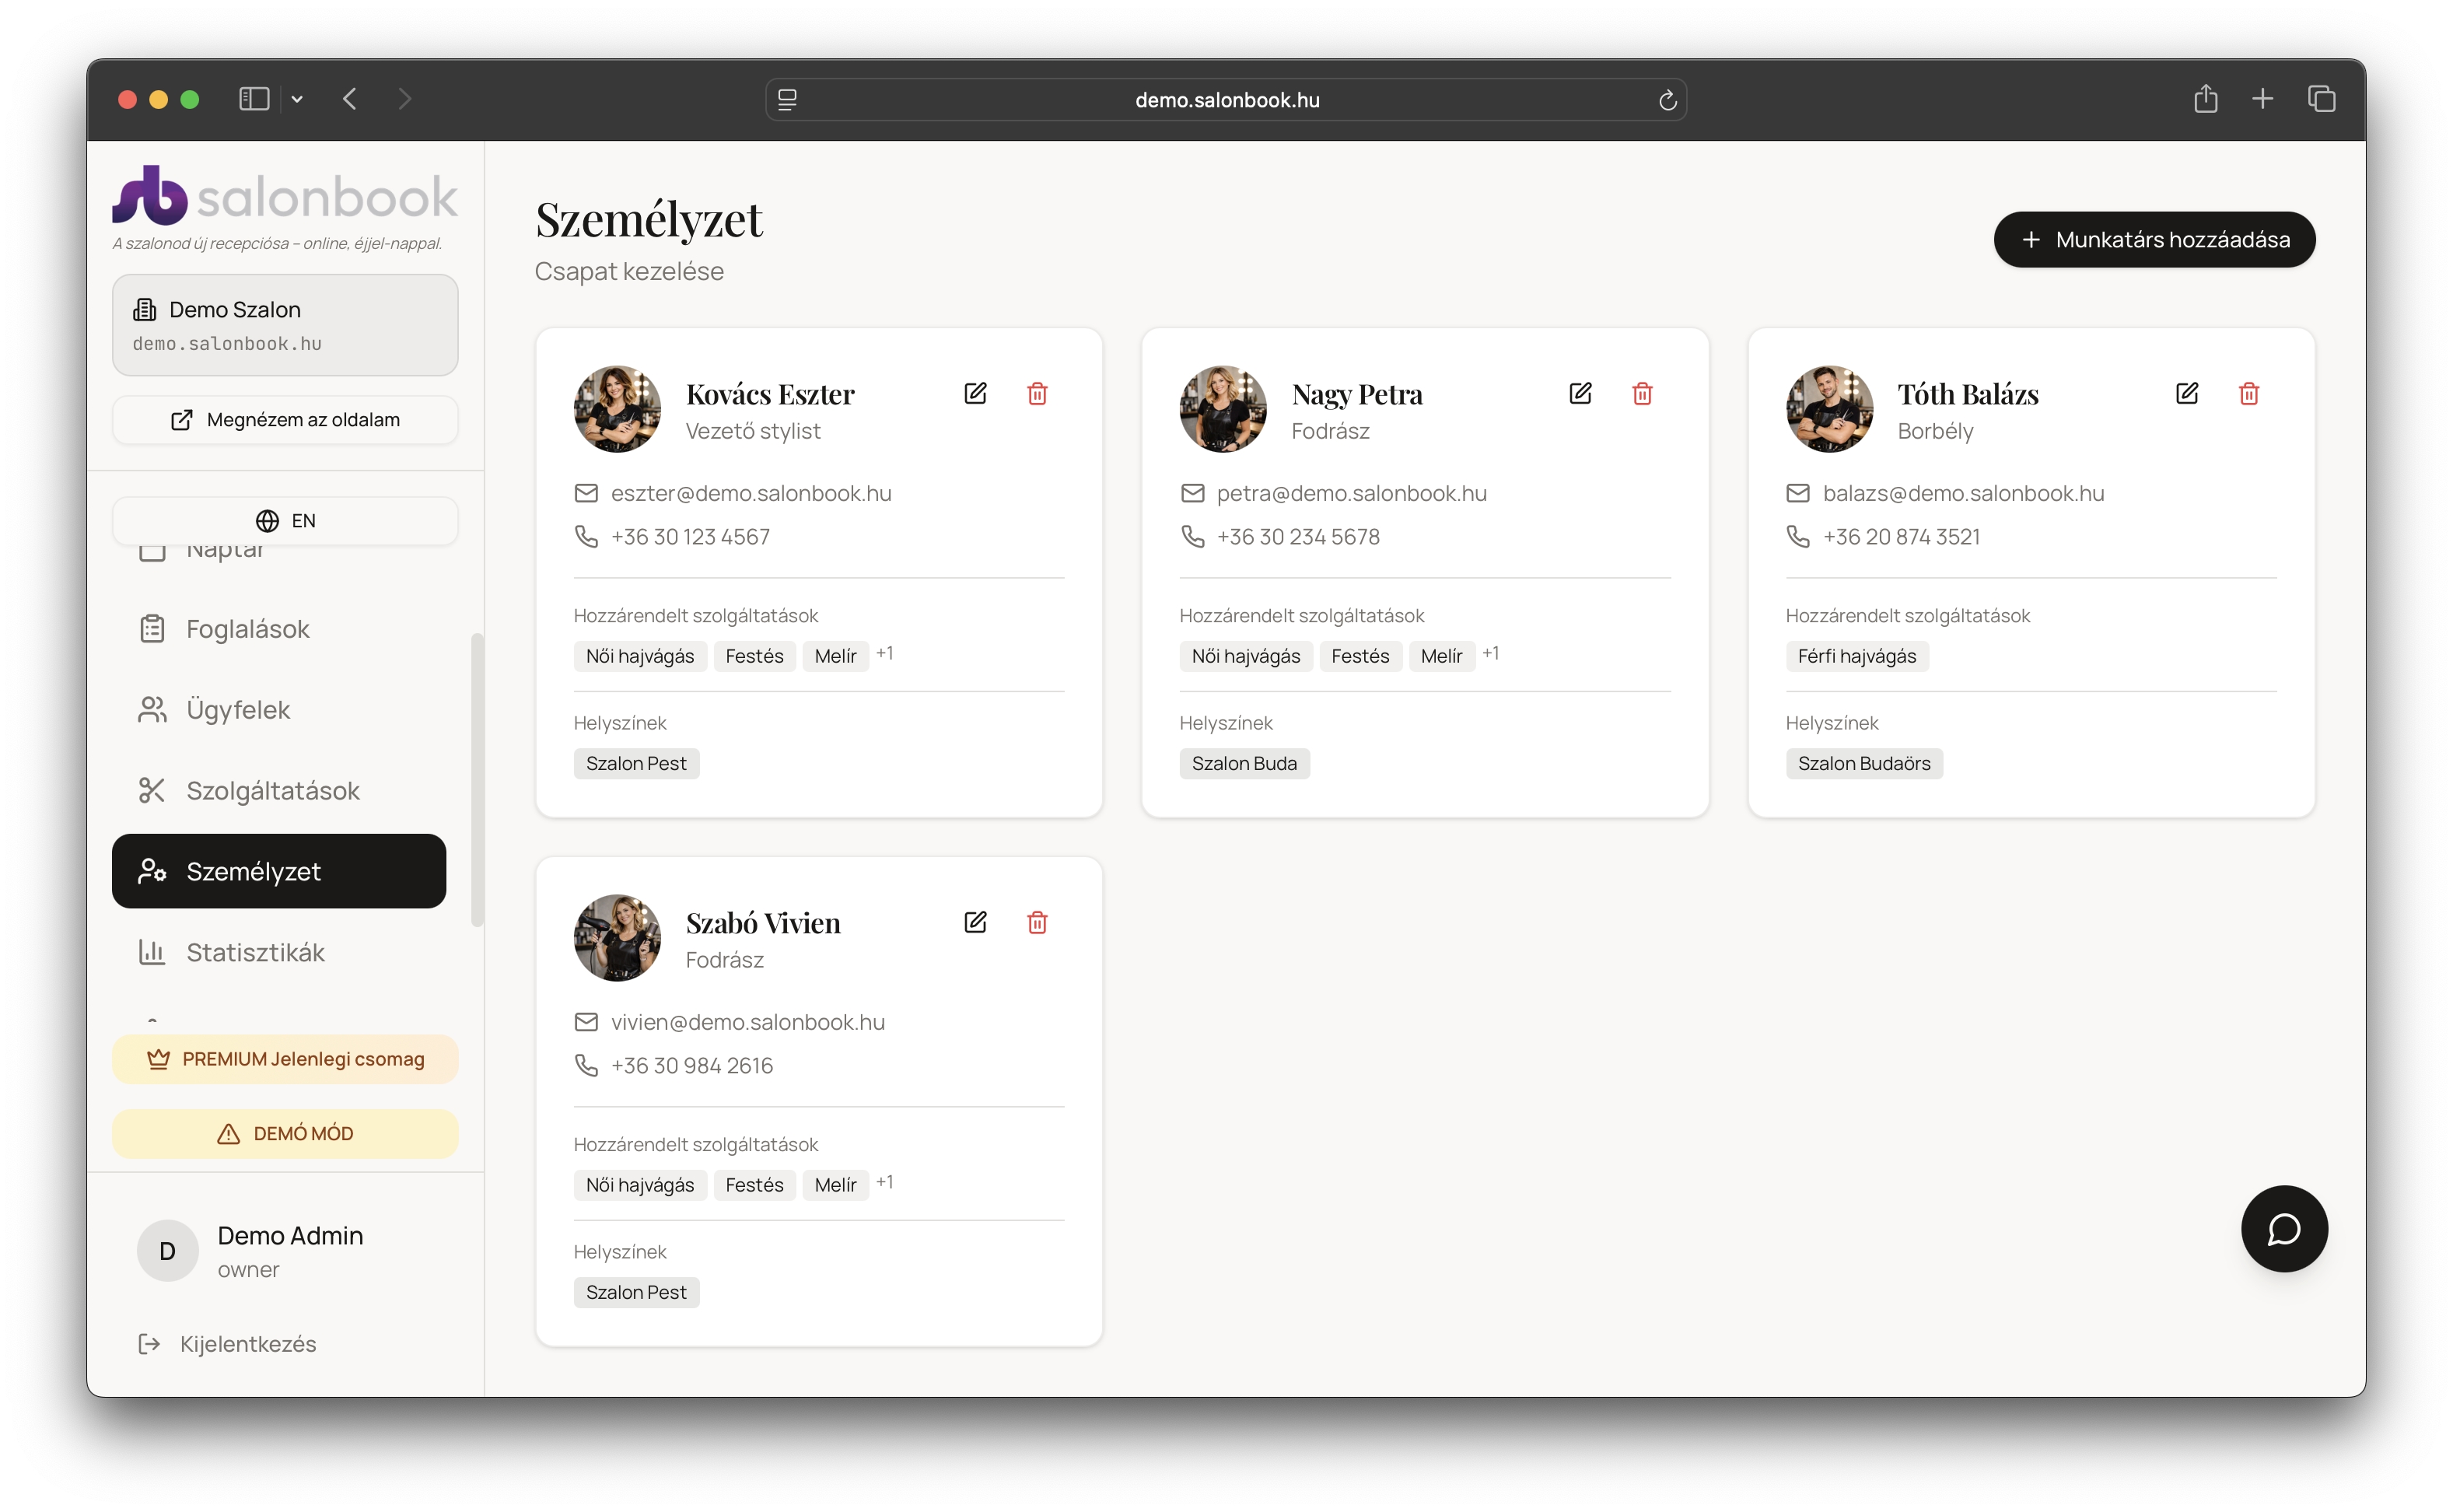Open a new browser tab
2453x1512 pixels.
tap(2263, 98)
